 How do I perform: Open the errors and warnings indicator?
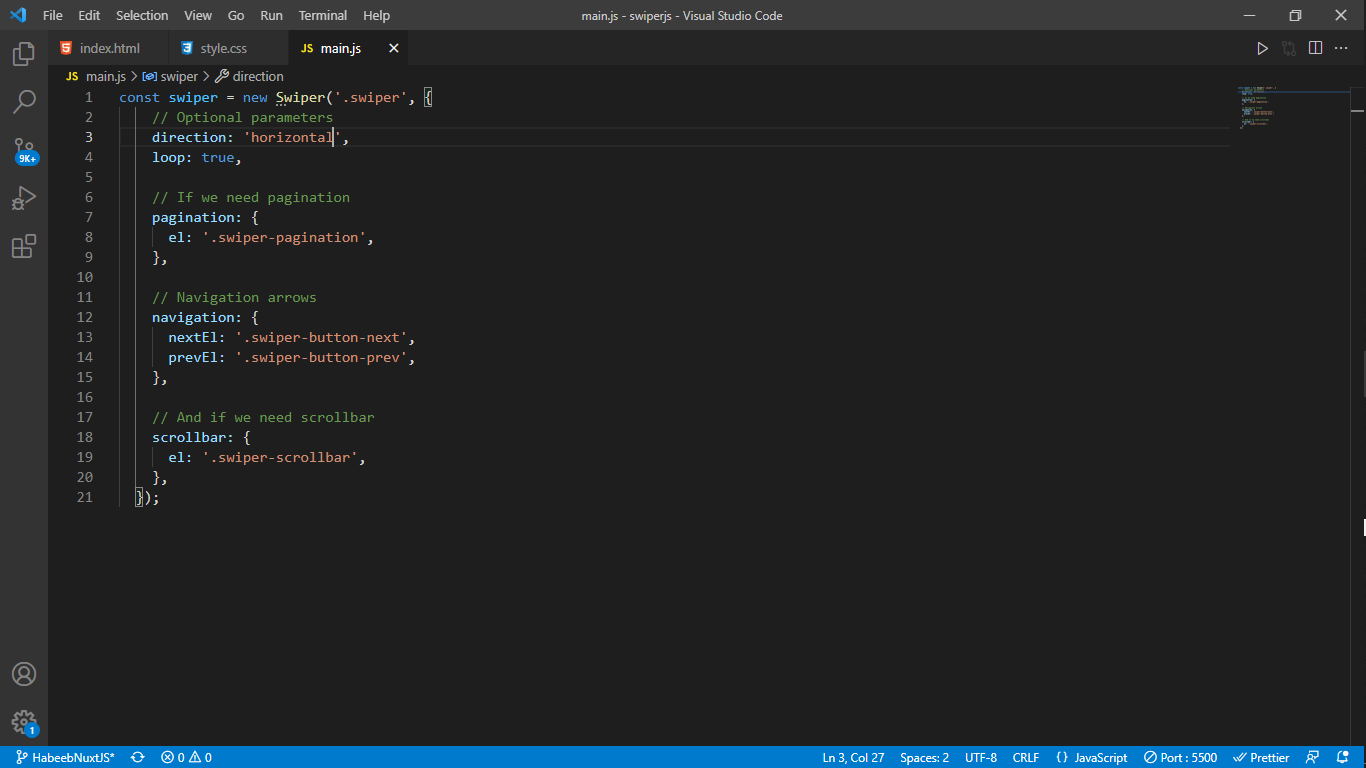click(x=186, y=758)
